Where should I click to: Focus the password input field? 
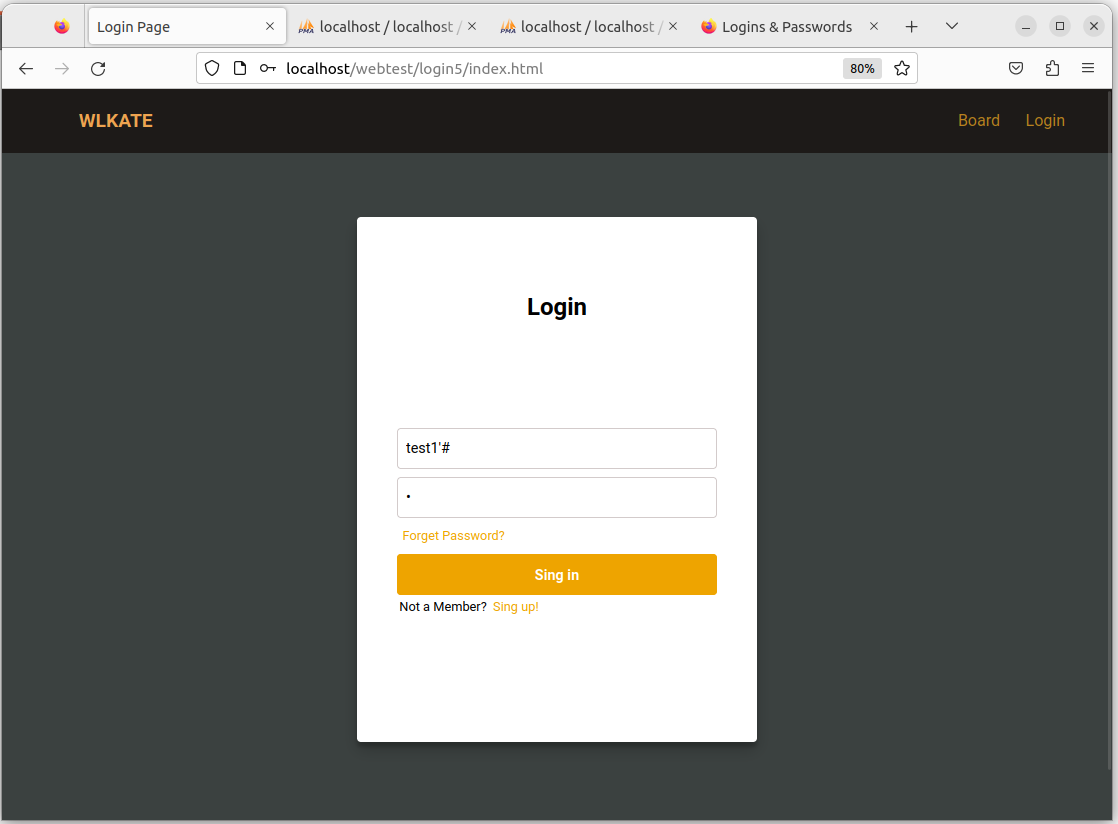(557, 498)
